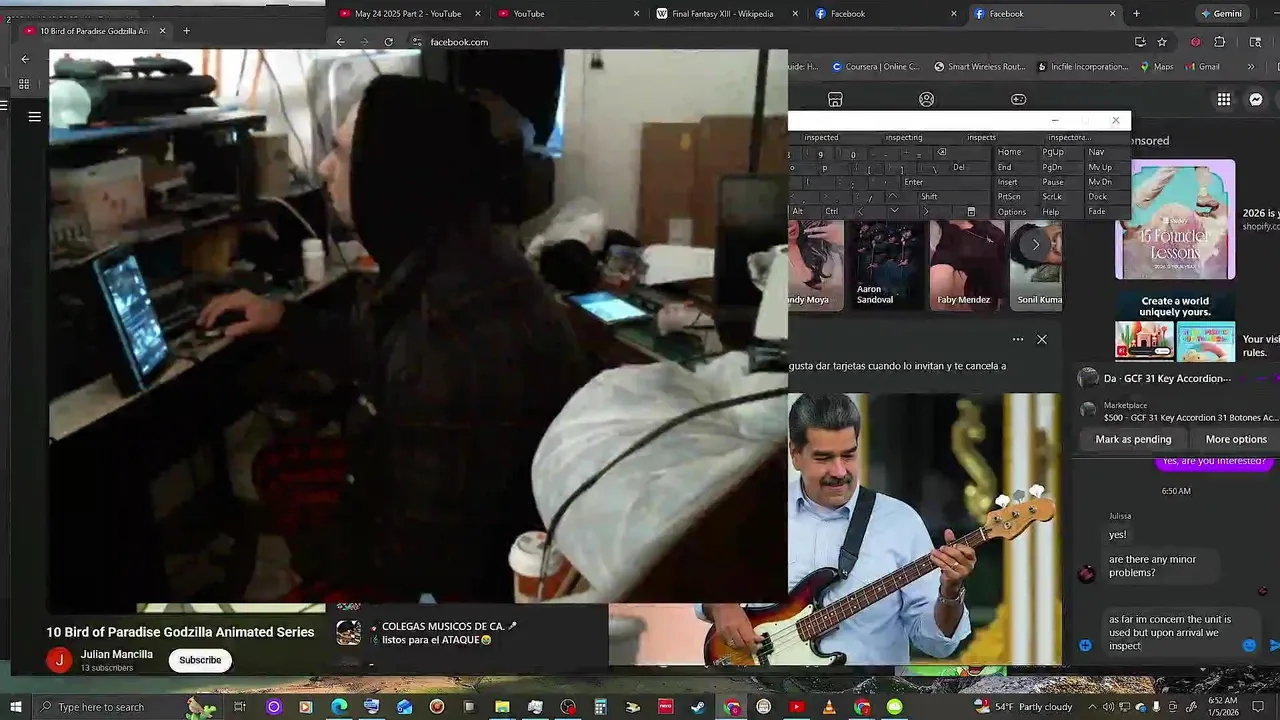Screen dimensions: 1280x720
Task: Switch to the May 24 2025 Part 2 tab
Action: click(408, 14)
